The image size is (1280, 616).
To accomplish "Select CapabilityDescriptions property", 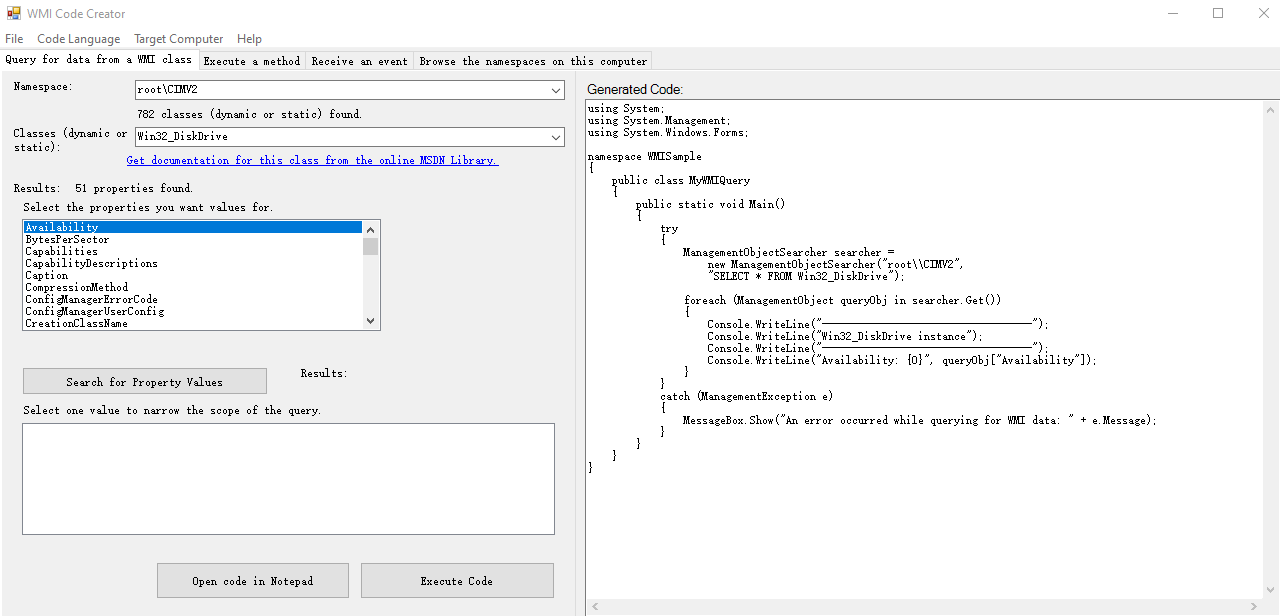I will click(x=193, y=263).
